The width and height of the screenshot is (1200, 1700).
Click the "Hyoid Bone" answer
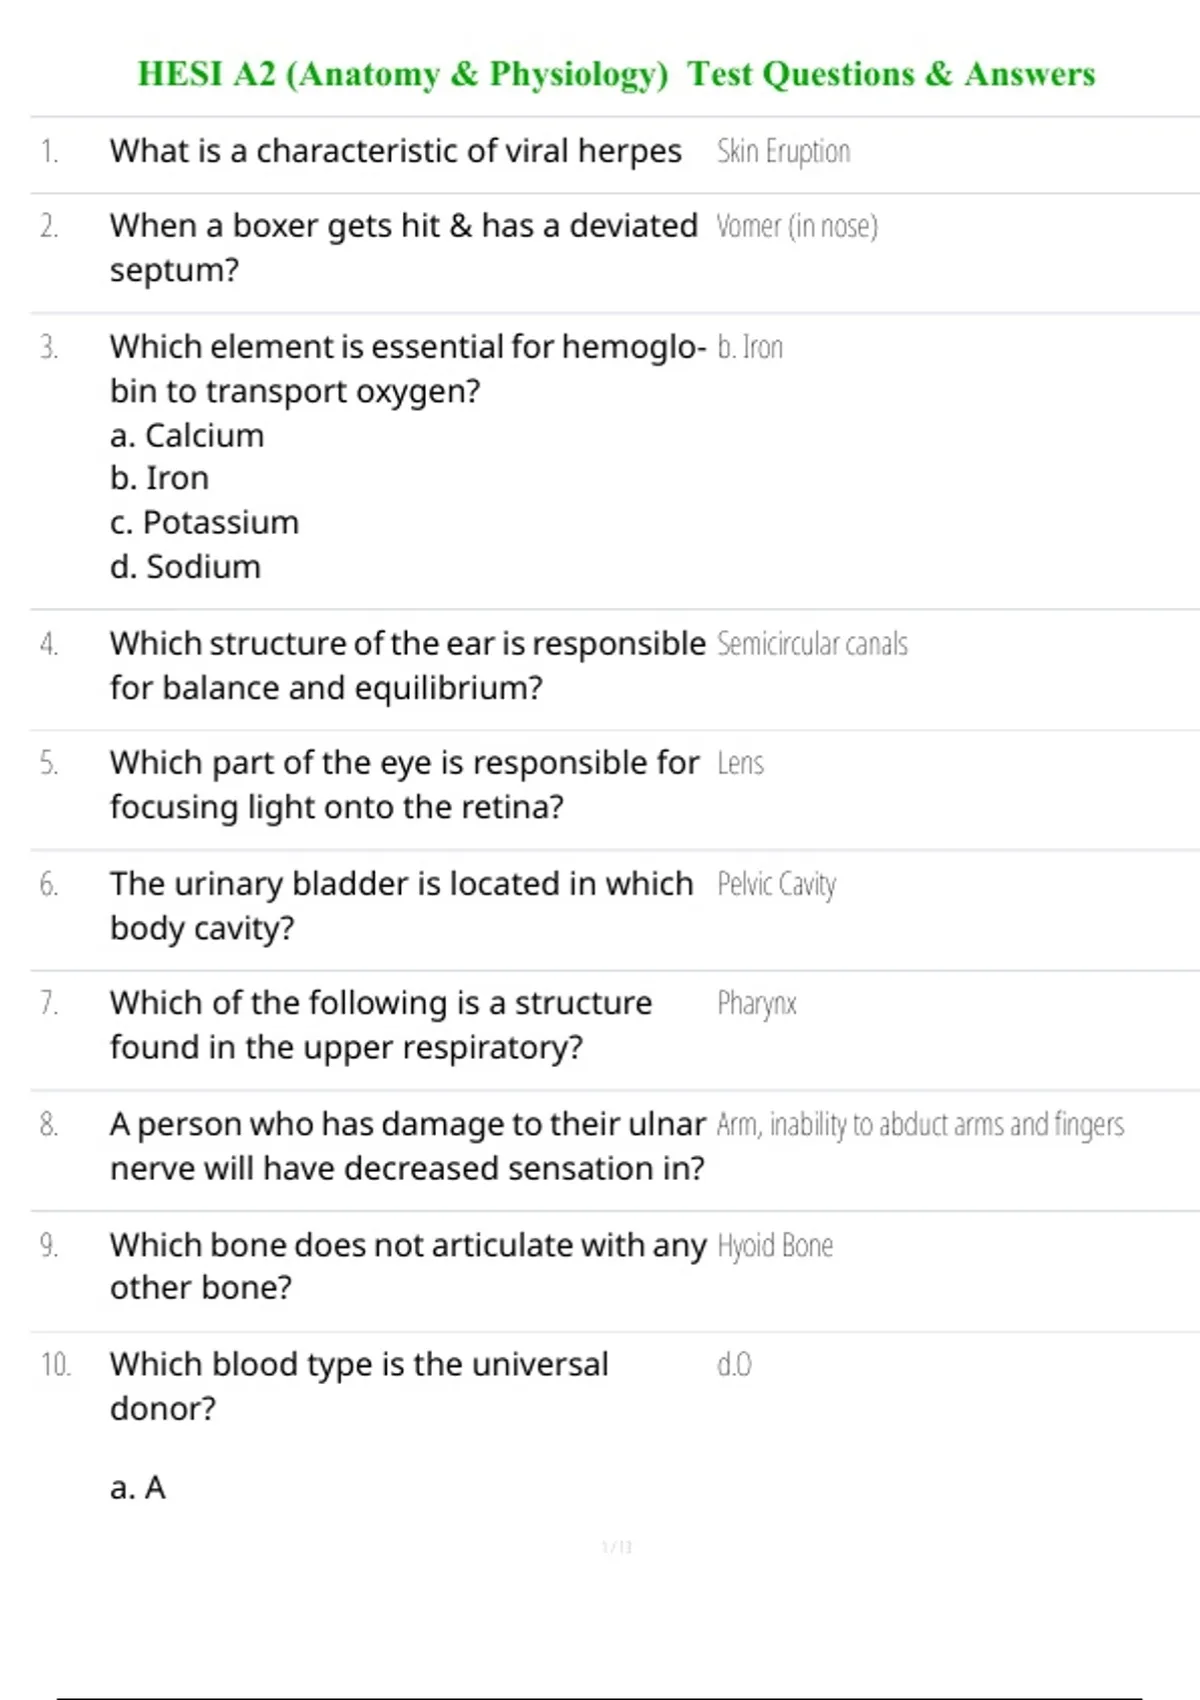pos(775,1246)
